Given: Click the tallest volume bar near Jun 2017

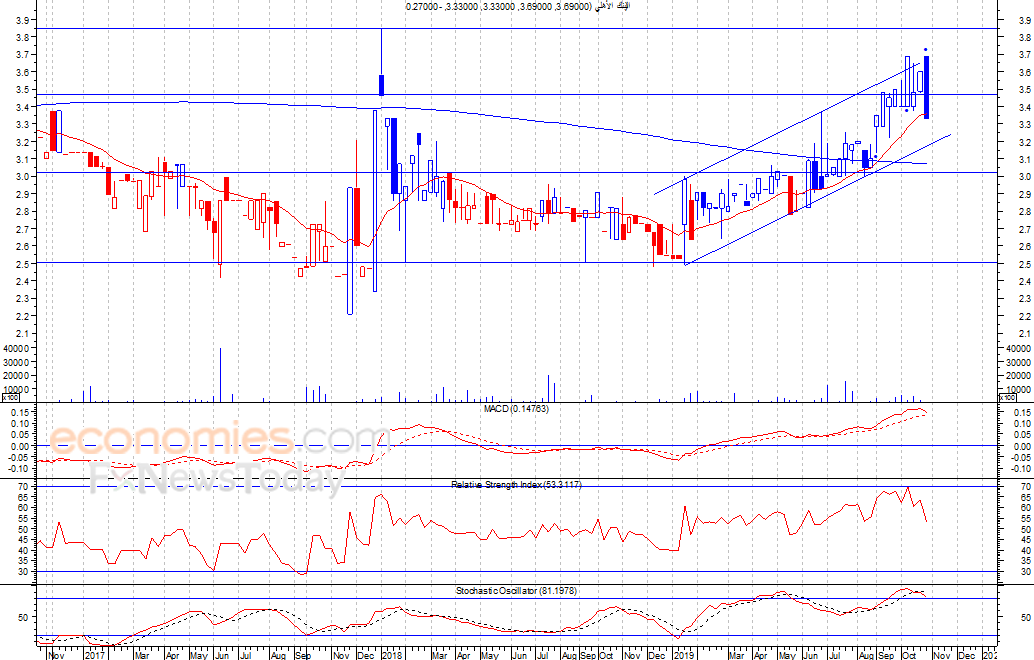Looking at the screenshot, I should [x=220, y=375].
